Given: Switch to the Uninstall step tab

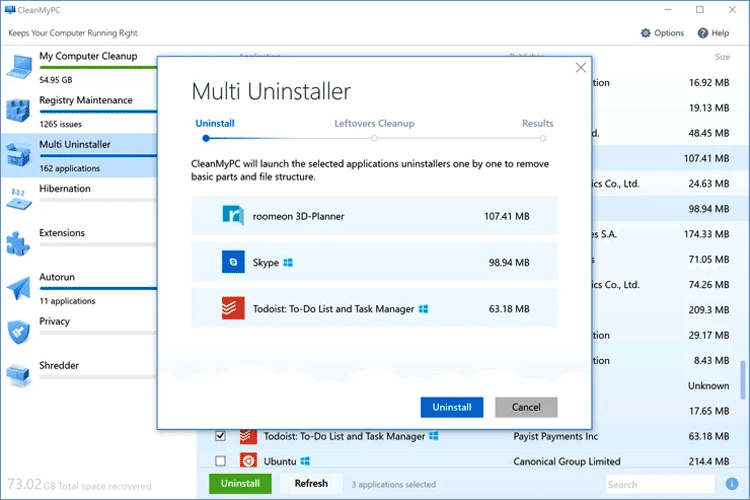Looking at the screenshot, I should [x=215, y=123].
